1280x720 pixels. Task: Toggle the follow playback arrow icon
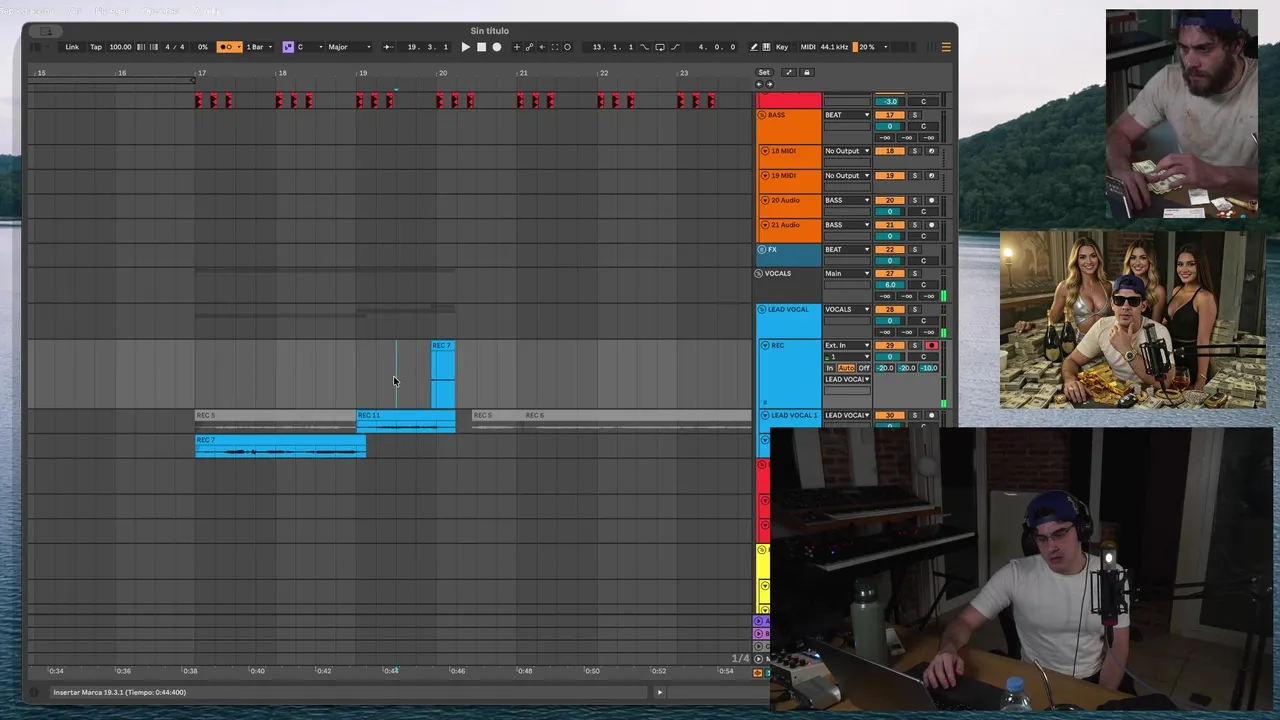pyautogui.click(x=388, y=47)
